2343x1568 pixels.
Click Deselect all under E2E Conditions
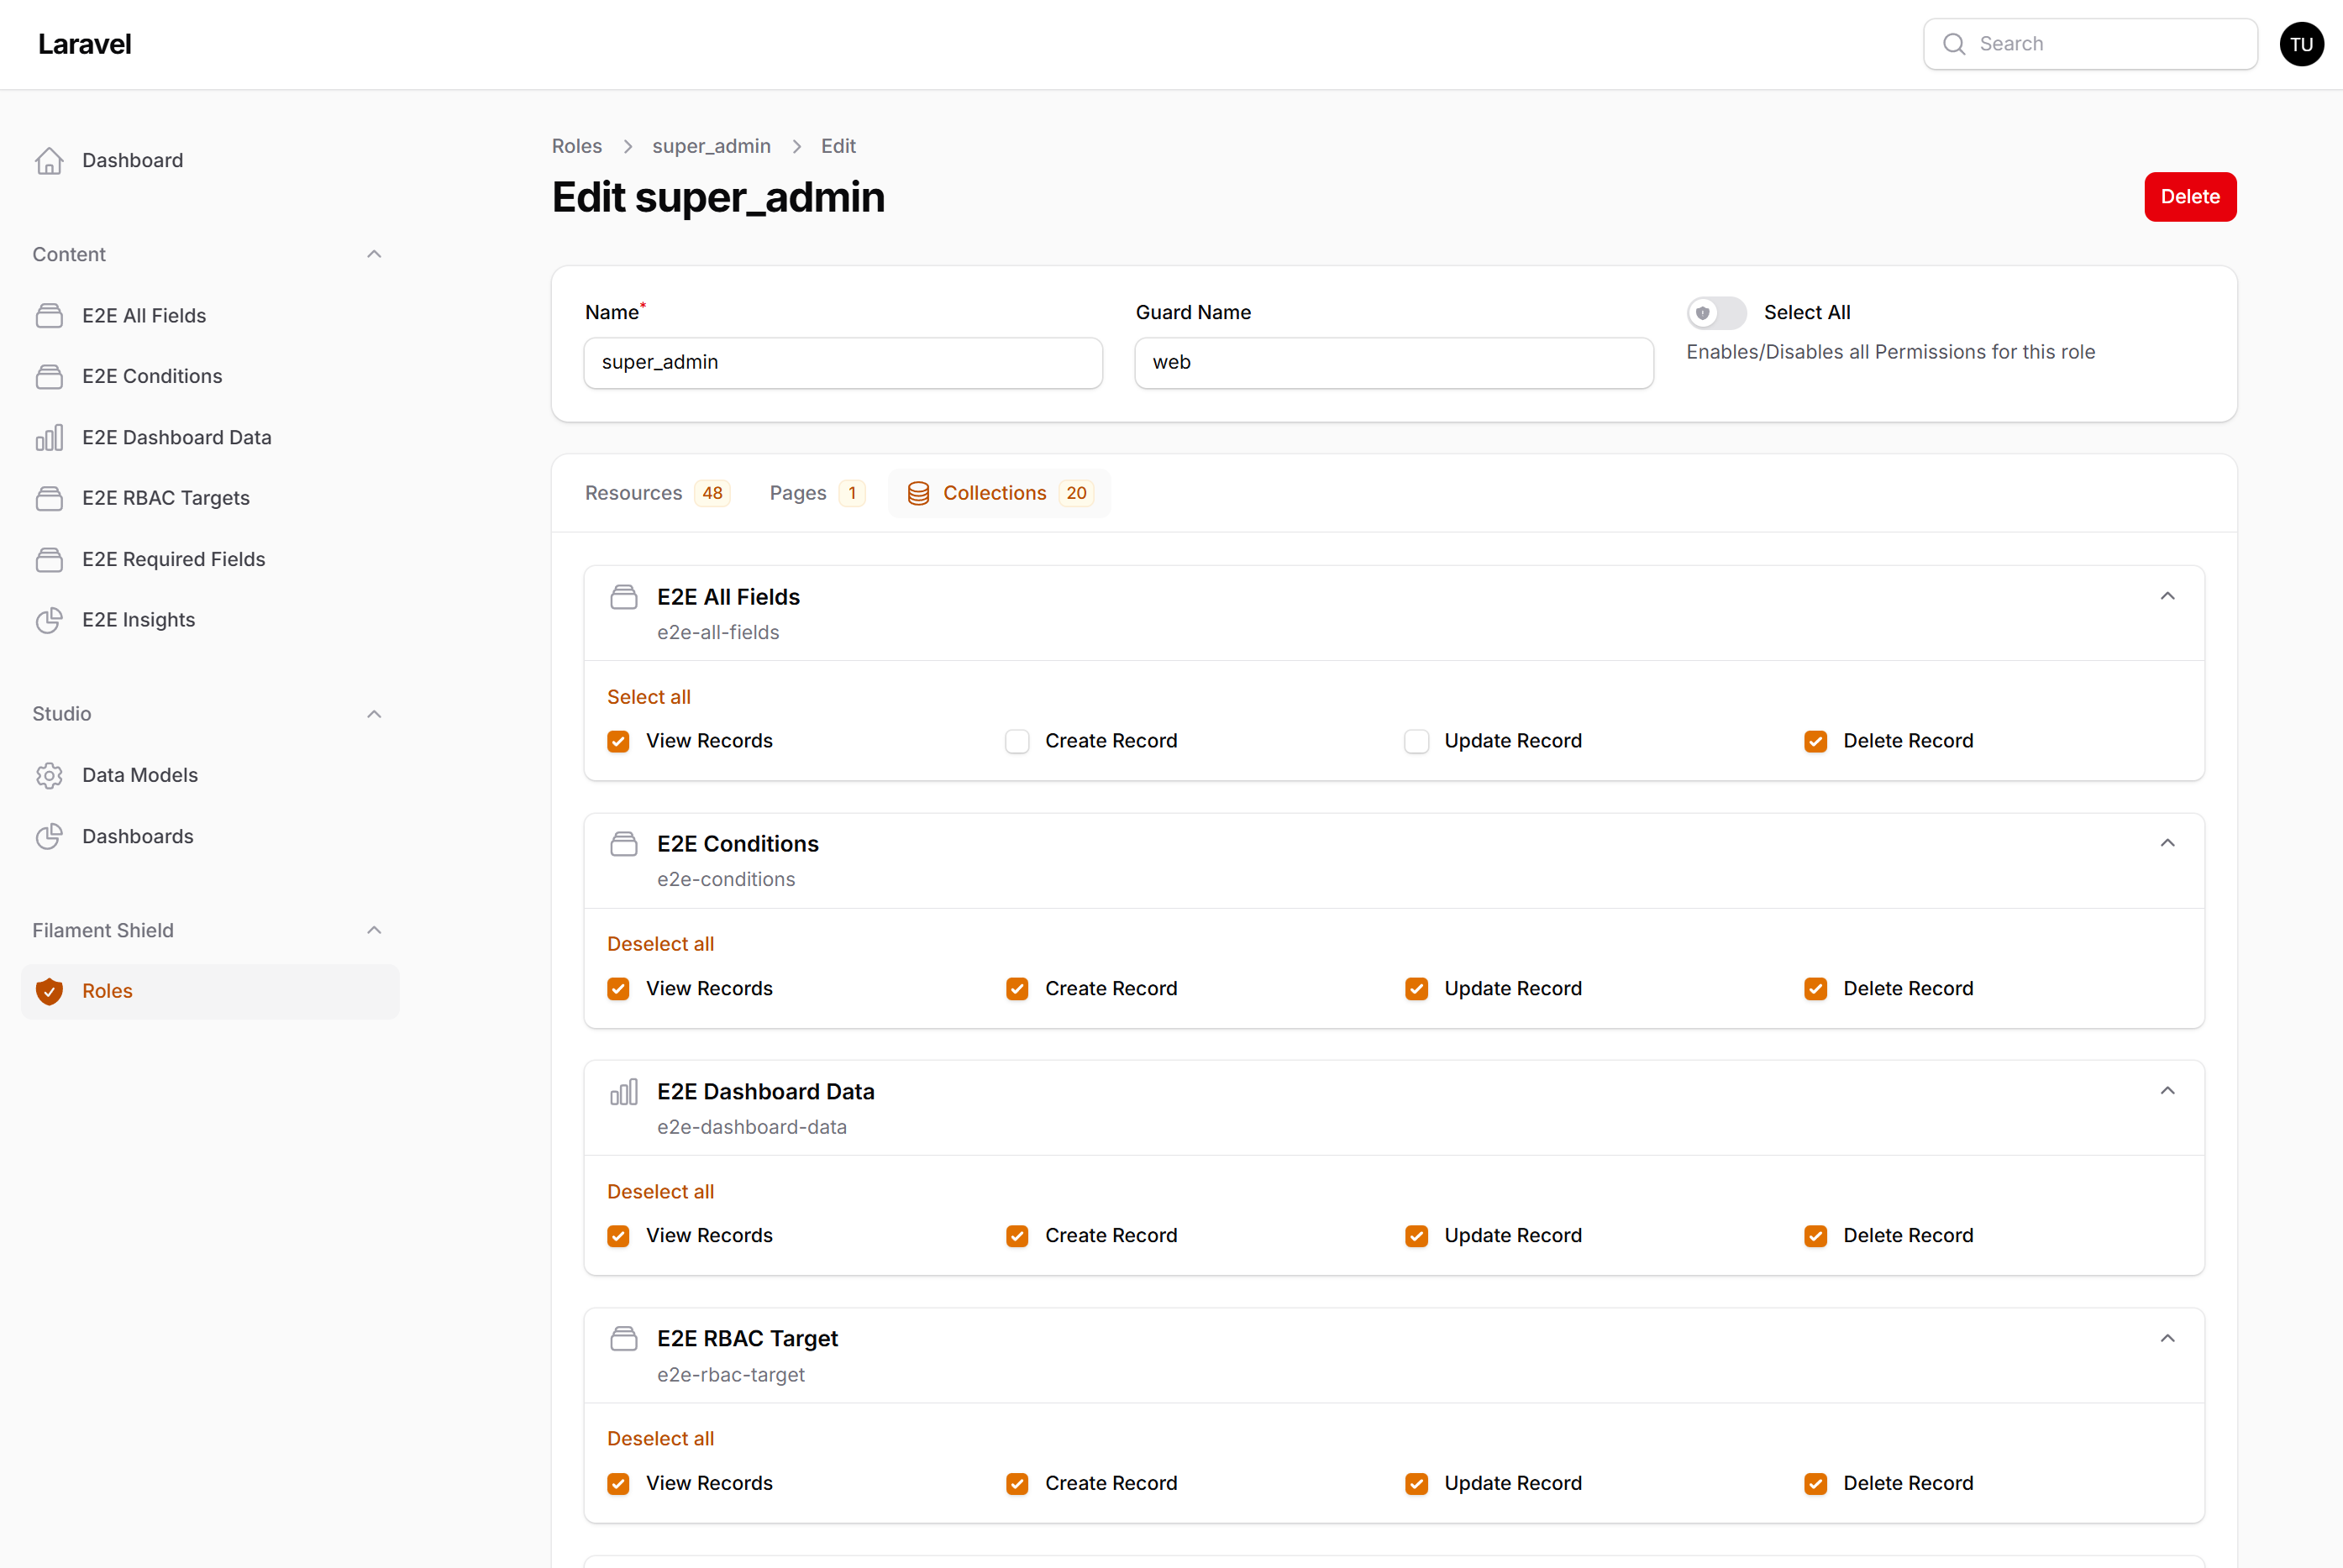[x=660, y=944]
